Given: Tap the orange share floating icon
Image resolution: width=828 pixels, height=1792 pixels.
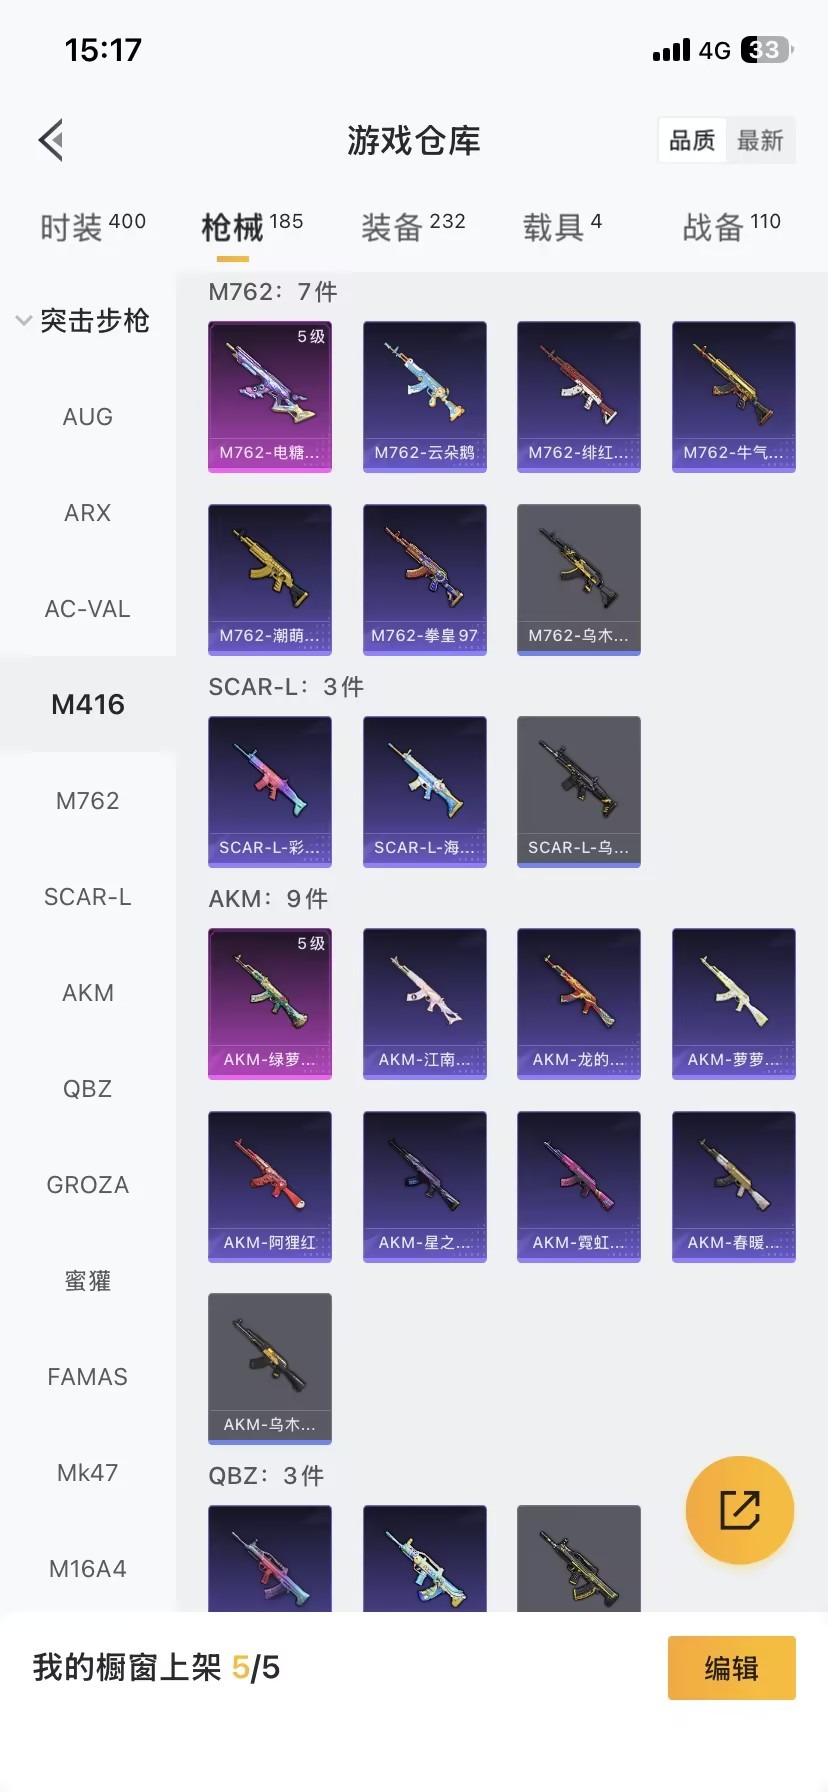Looking at the screenshot, I should click(x=740, y=1510).
